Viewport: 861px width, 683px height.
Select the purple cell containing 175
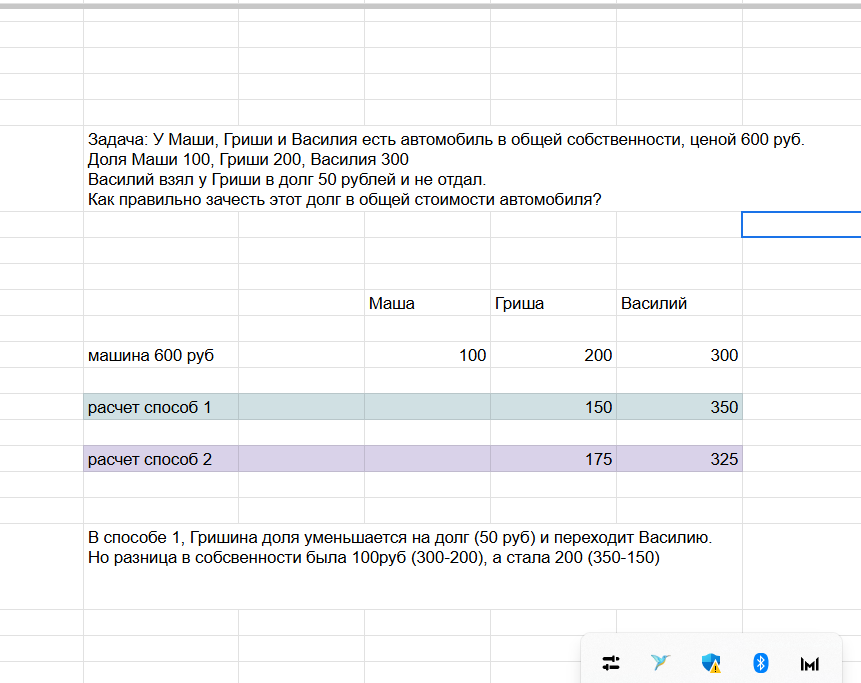(553, 459)
